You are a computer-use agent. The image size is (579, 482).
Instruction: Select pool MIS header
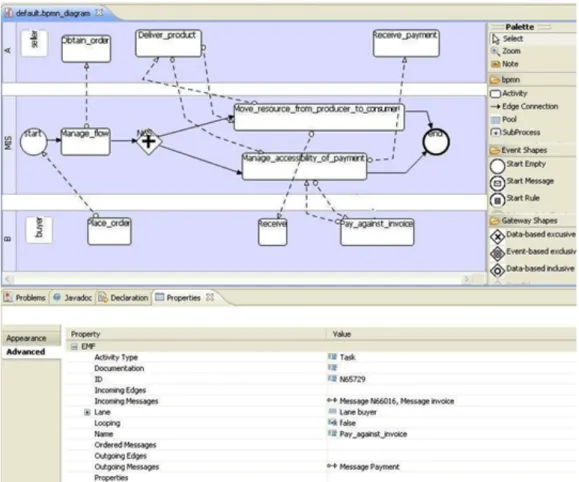click(9, 144)
